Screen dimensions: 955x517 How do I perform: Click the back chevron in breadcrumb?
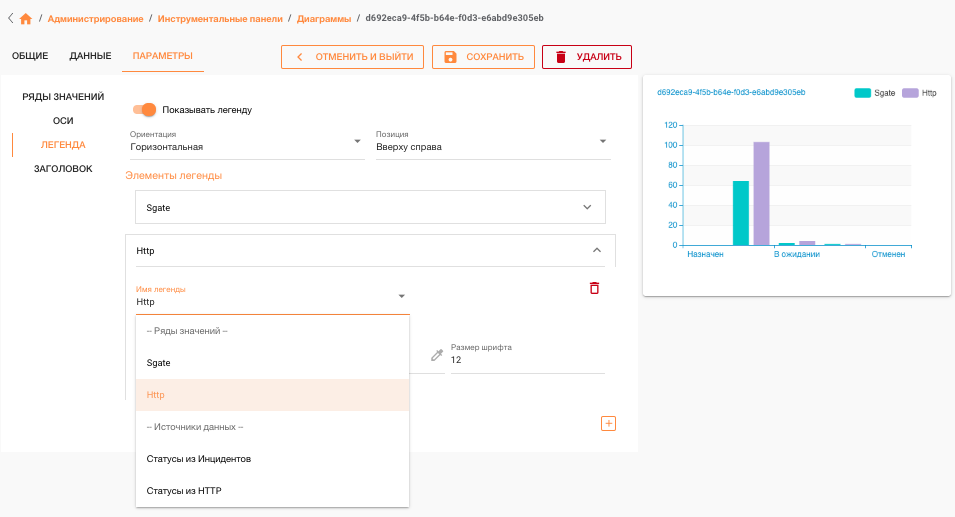pyautogui.click(x=10, y=18)
